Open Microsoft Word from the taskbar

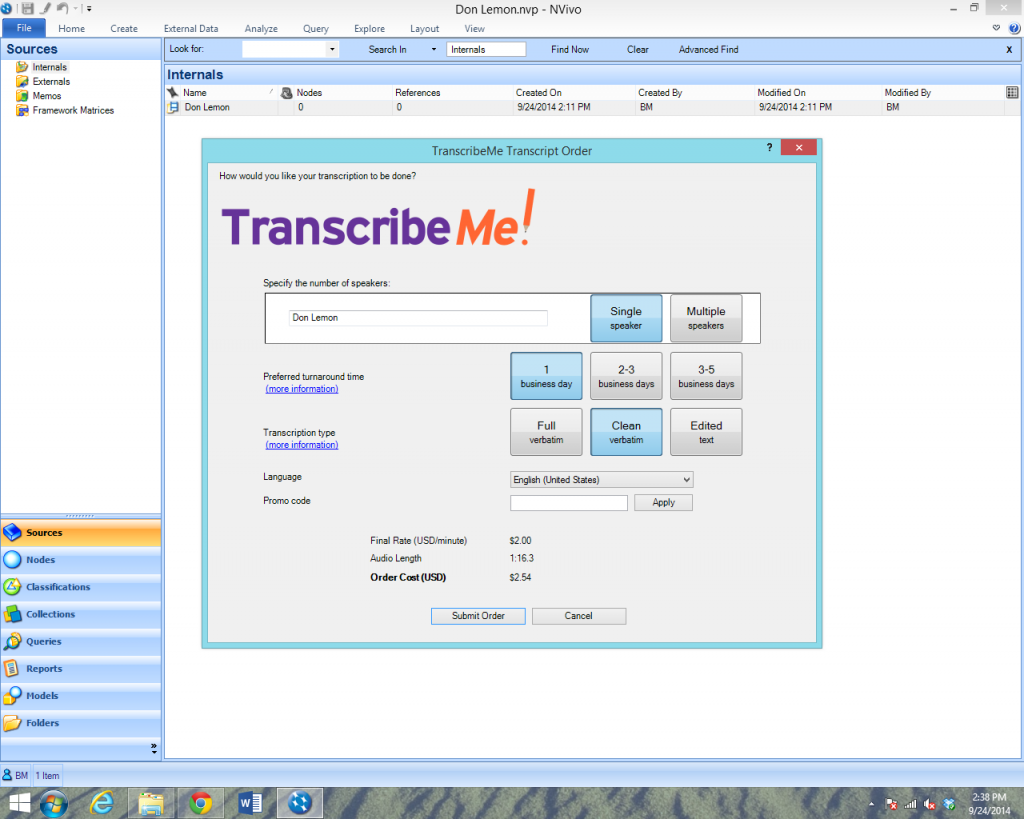coord(250,803)
